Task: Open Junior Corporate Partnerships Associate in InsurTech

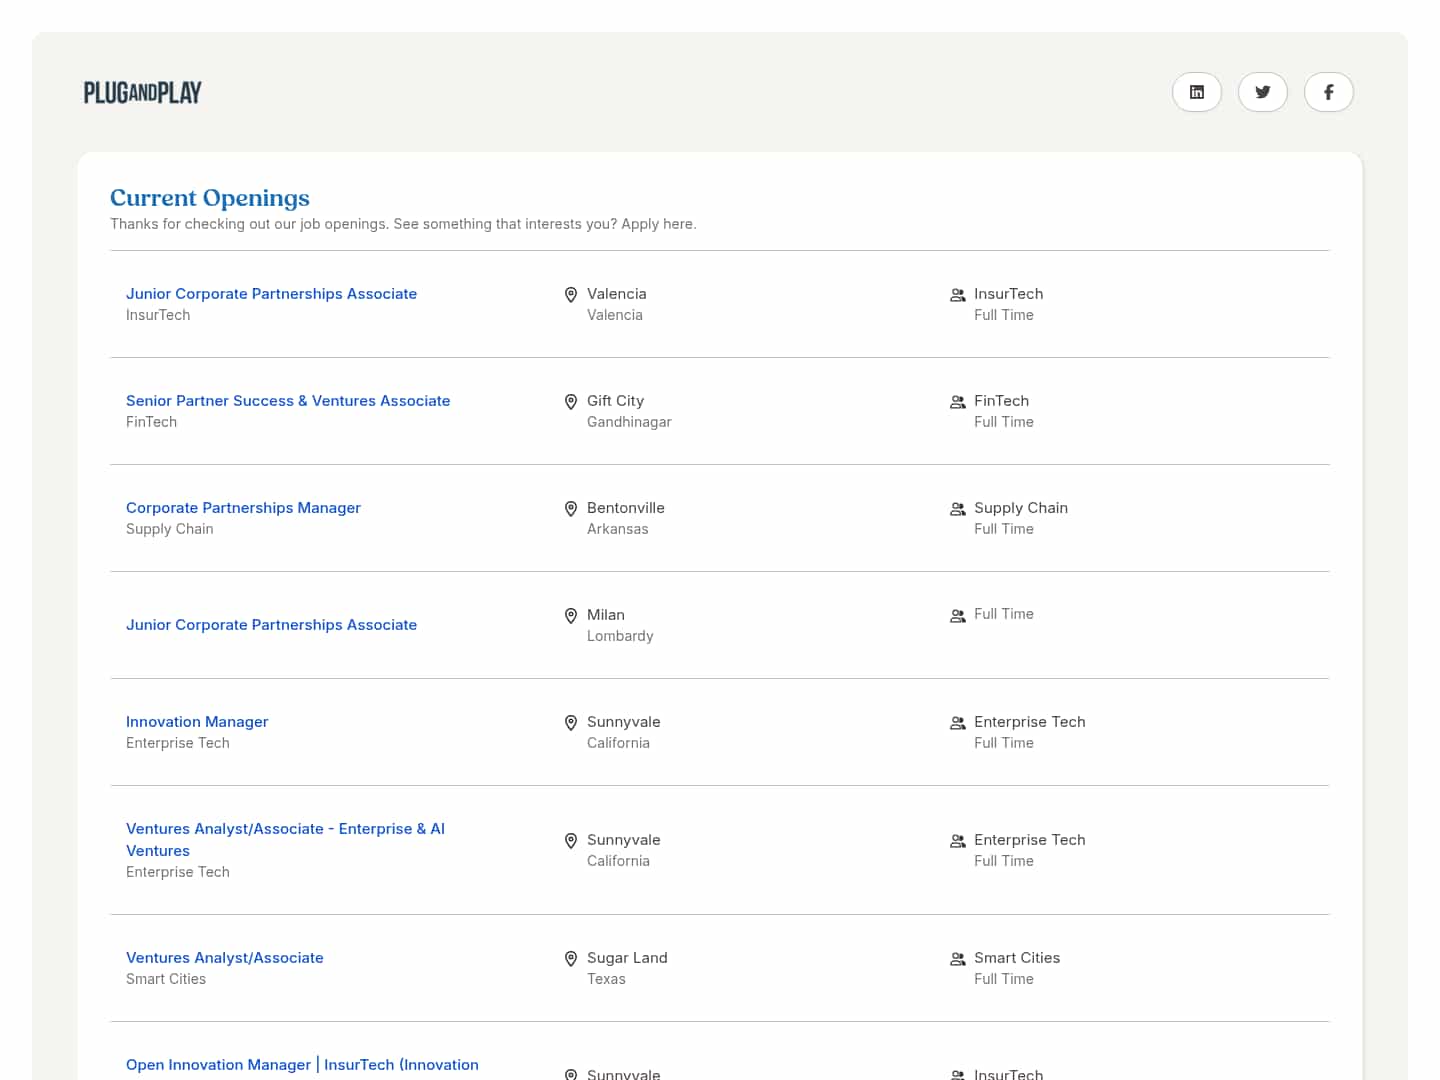Action: coord(271,294)
